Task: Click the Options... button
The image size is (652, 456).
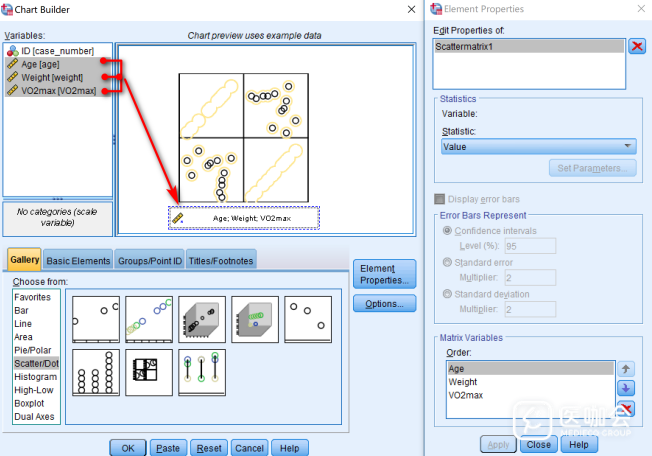Action: [384, 304]
